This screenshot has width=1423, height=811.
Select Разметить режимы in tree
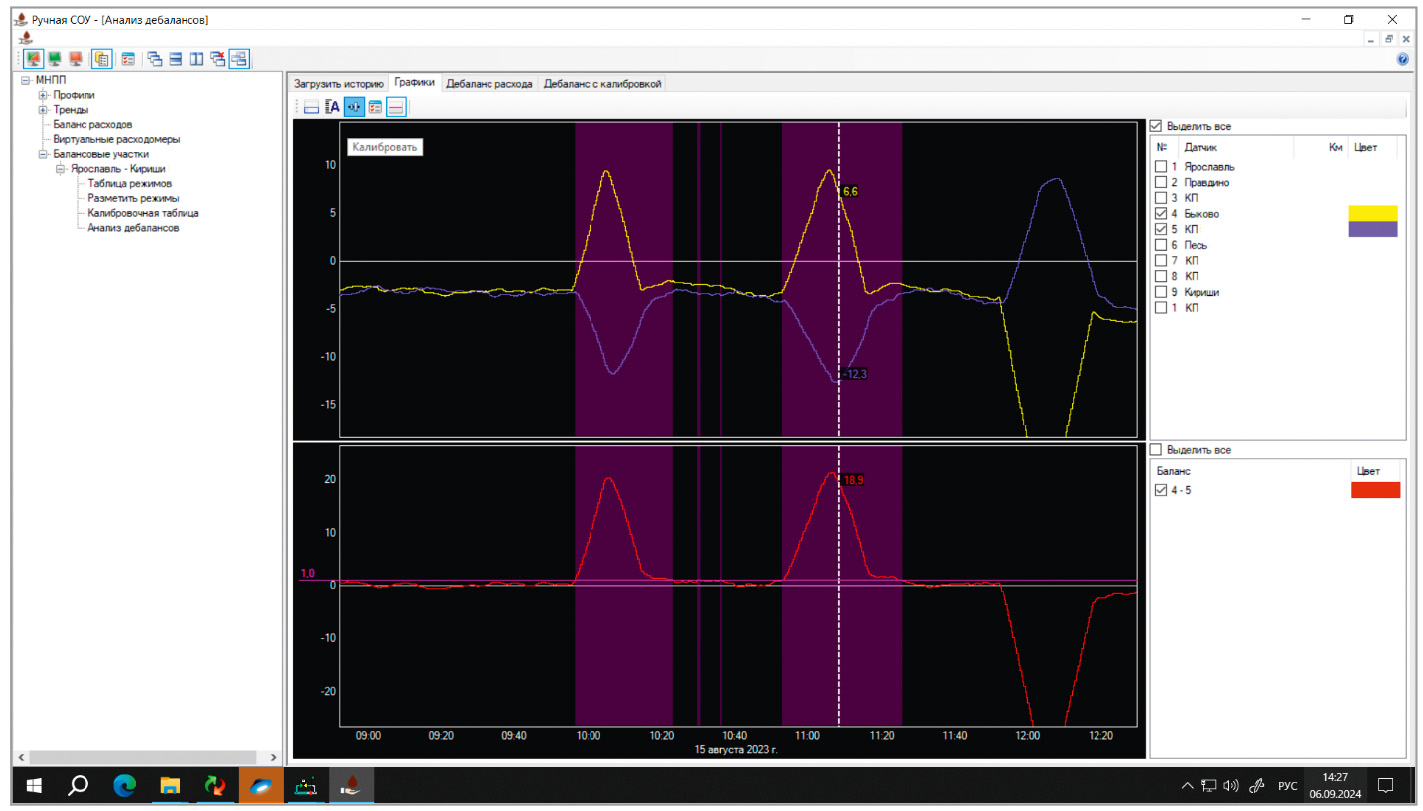click(133, 199)
